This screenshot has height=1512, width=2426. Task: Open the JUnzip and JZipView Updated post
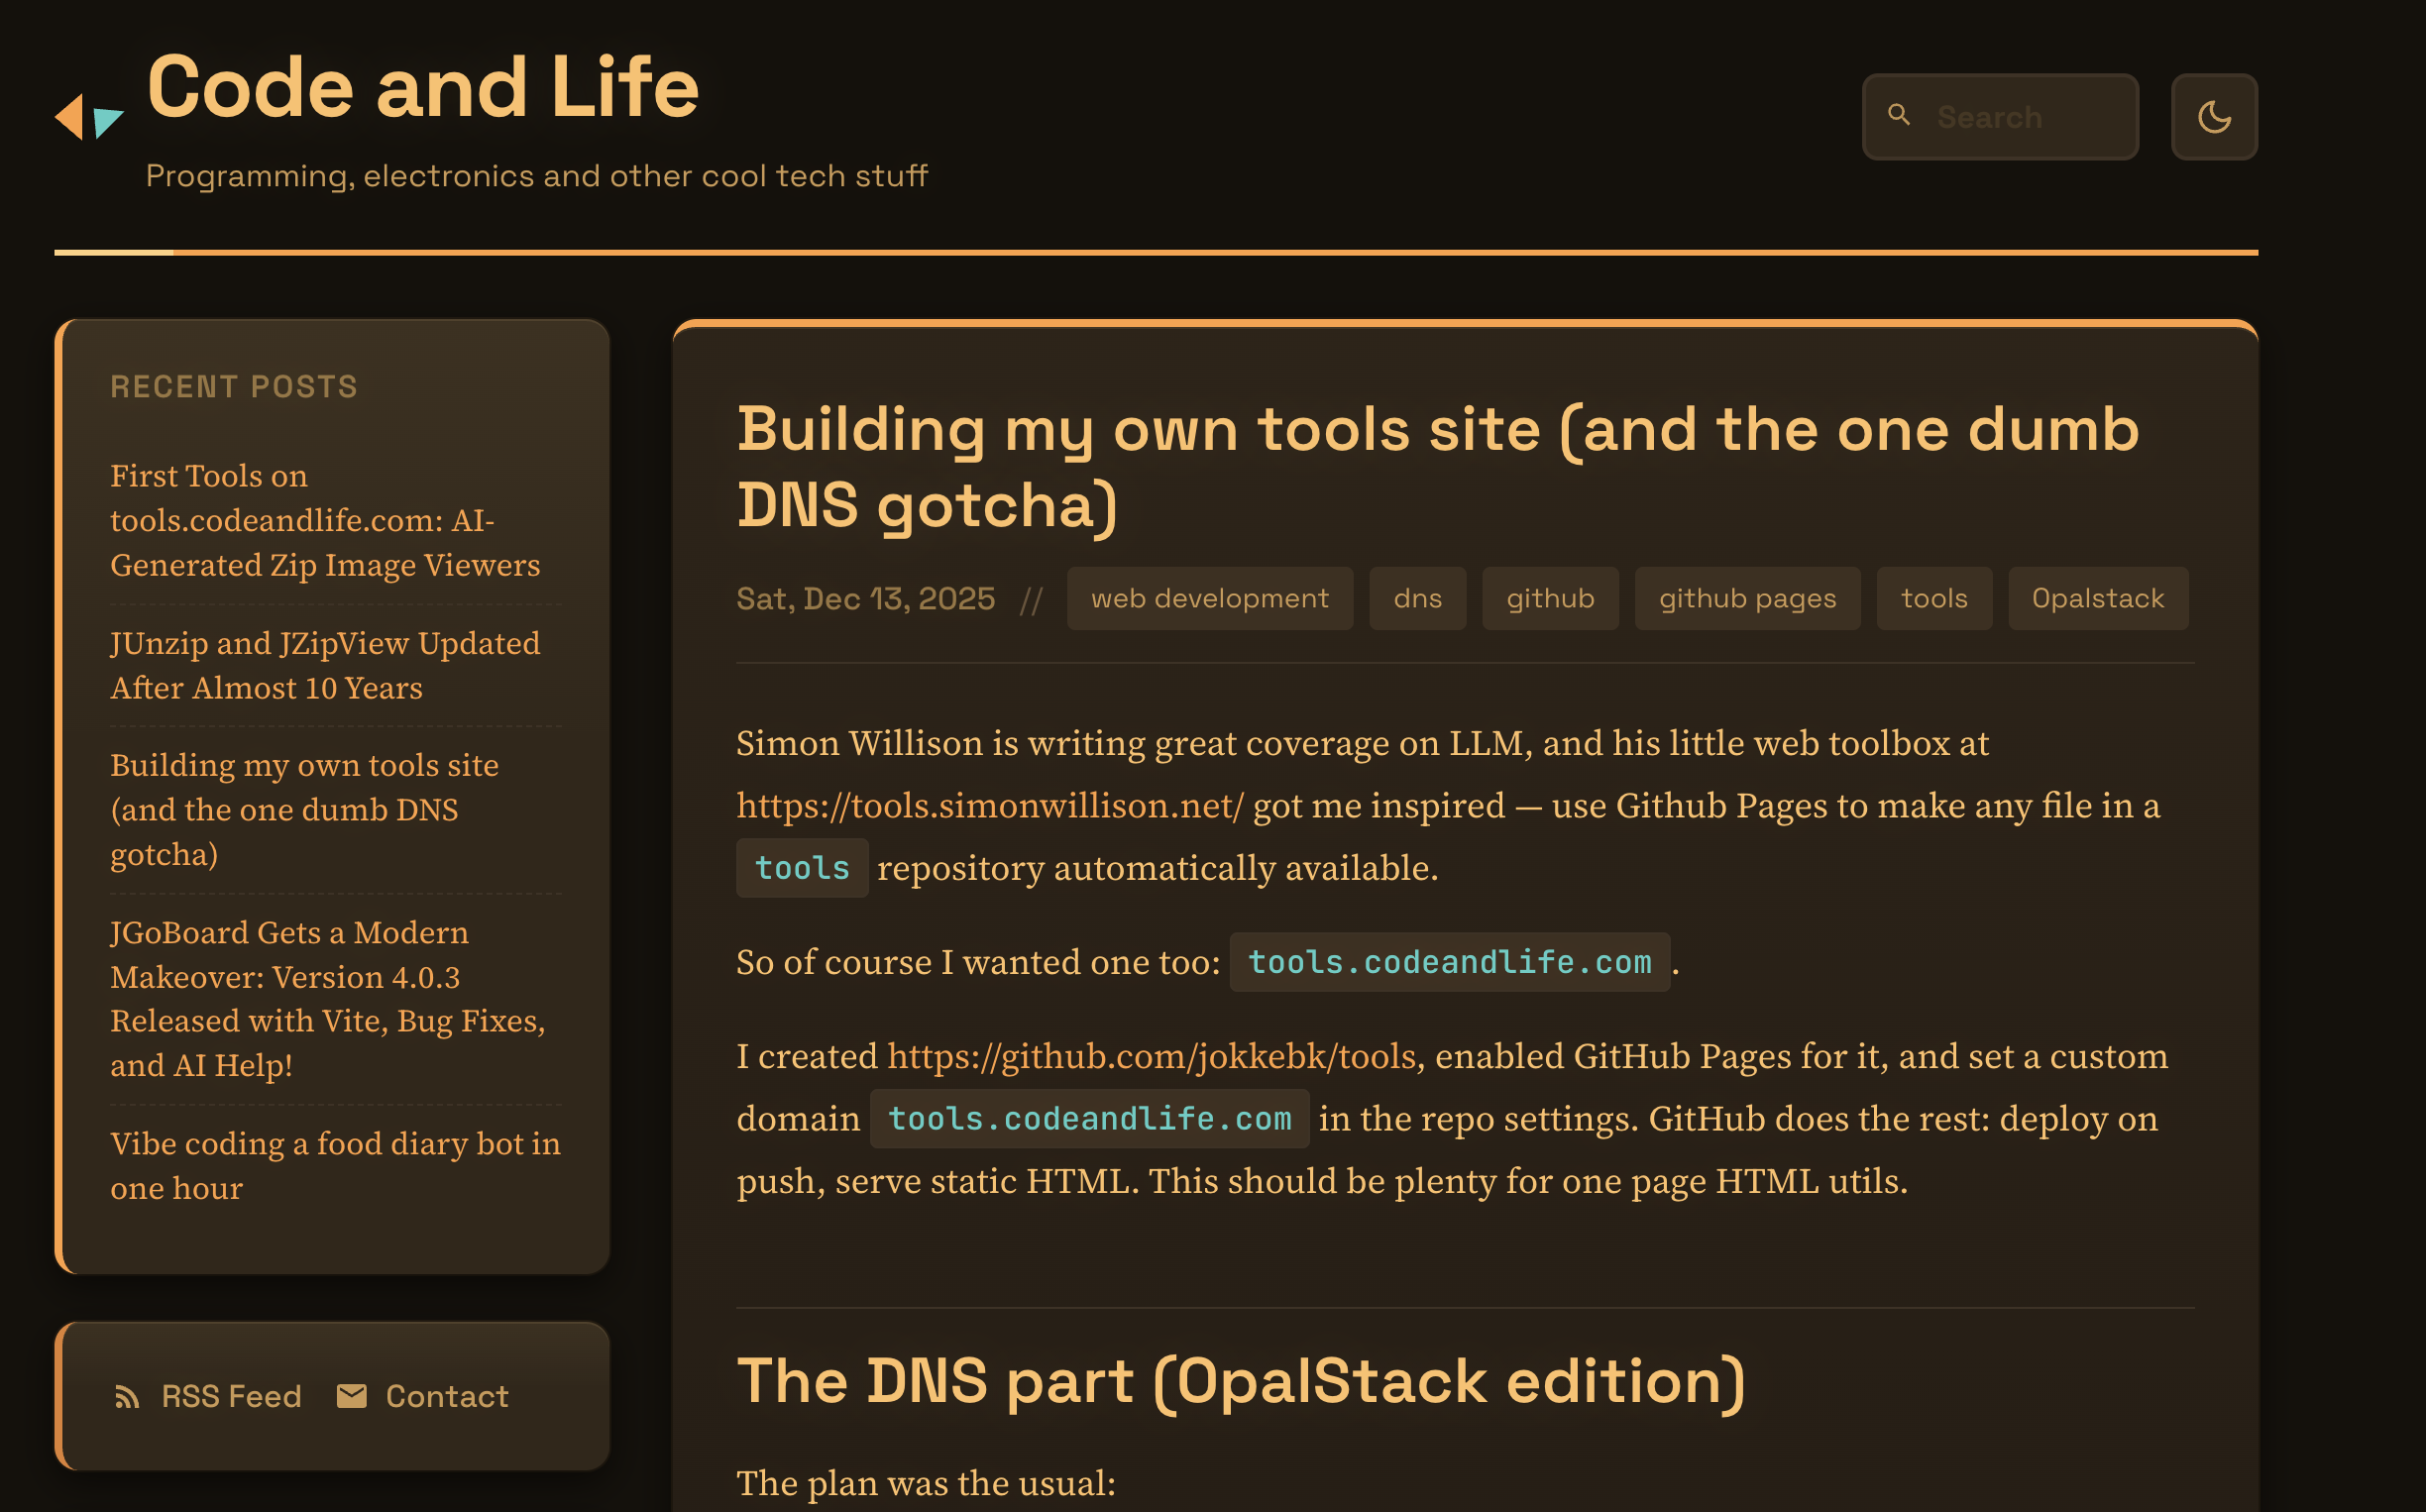[x=324, y=665]
